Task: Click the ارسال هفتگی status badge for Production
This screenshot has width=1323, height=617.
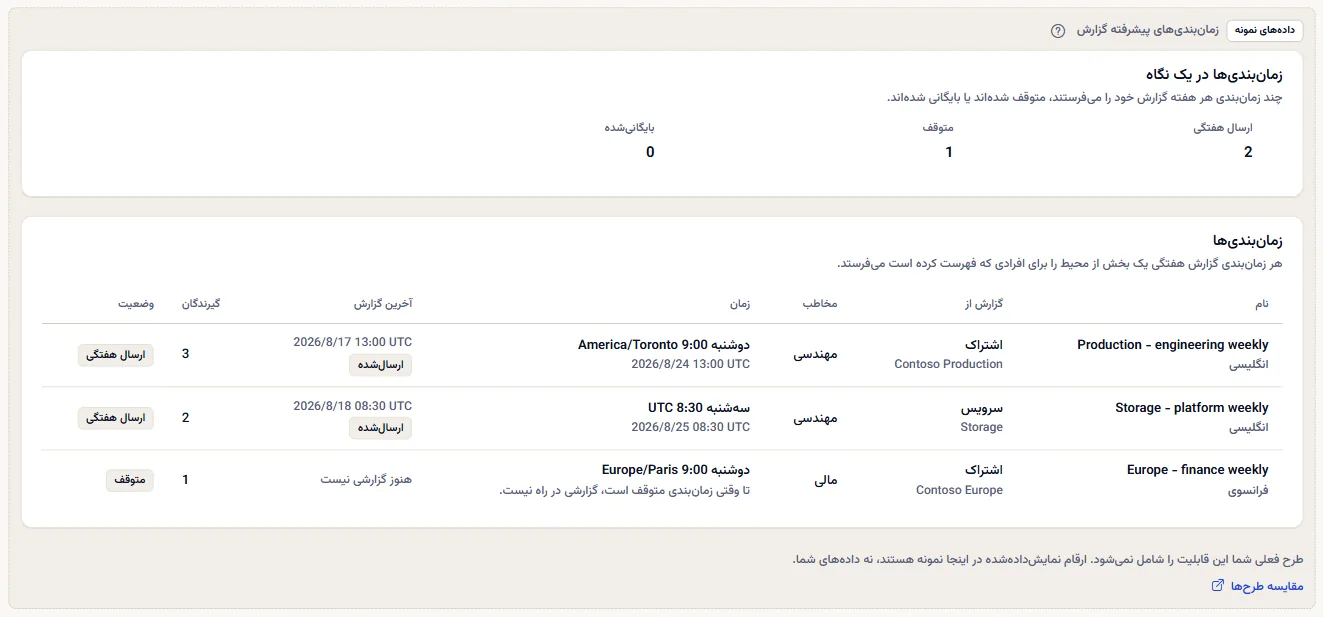Action: [116, 355]
